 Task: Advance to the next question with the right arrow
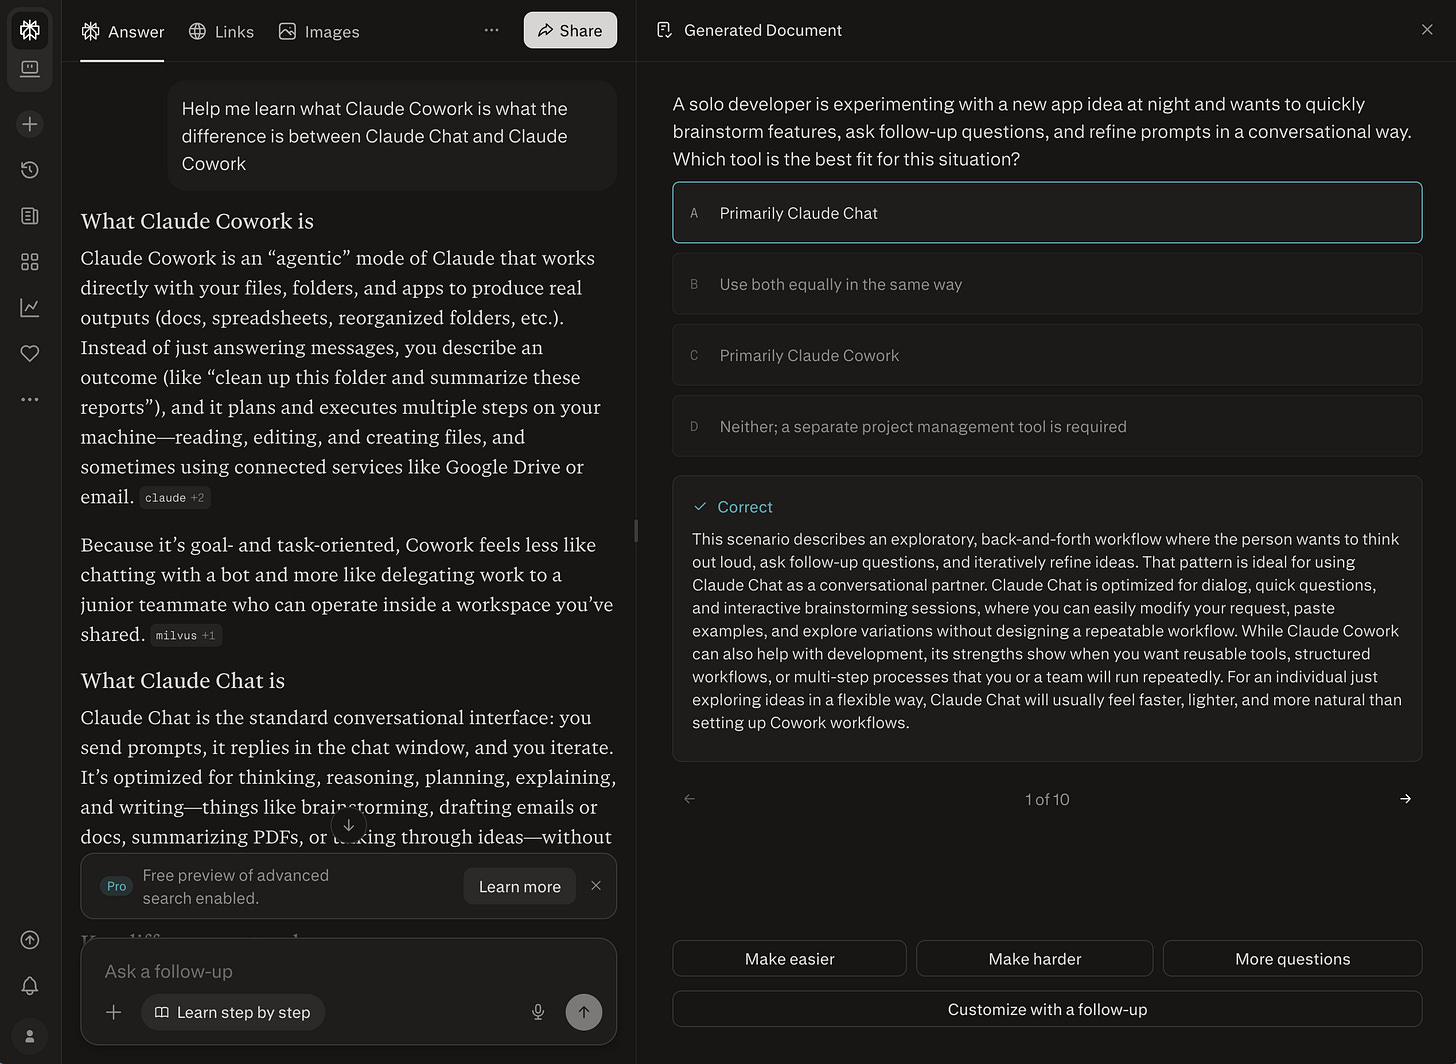pos(1405,799)
